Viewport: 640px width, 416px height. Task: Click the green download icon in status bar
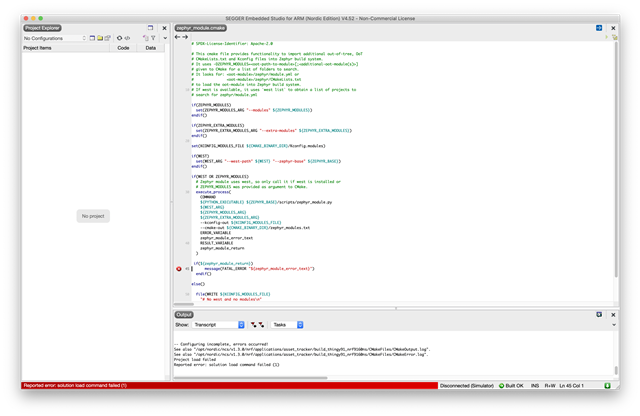(x=607, y=386)
